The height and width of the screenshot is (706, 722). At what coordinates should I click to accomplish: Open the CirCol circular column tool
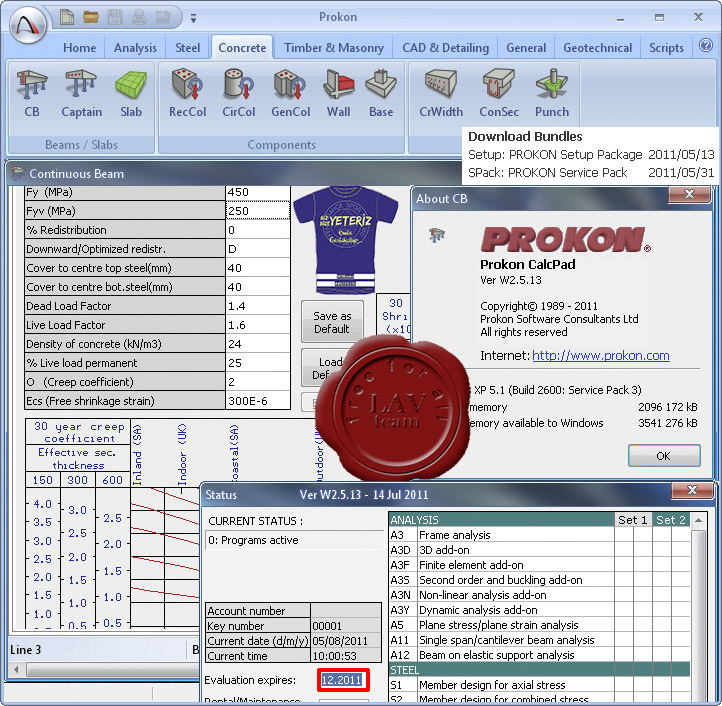pyautogui.click(x=239, y=93)
